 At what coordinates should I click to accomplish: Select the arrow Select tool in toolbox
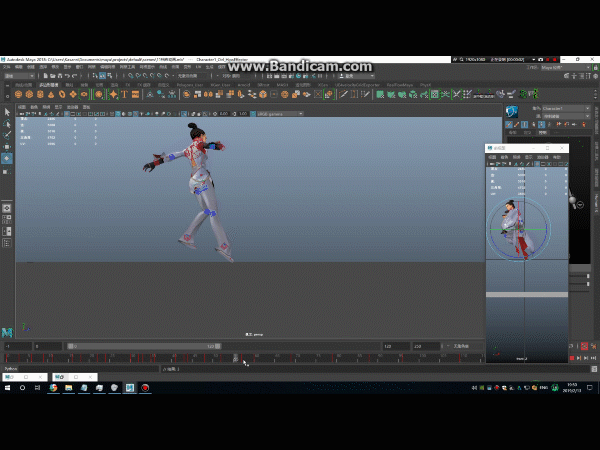[x=7, y=112]
